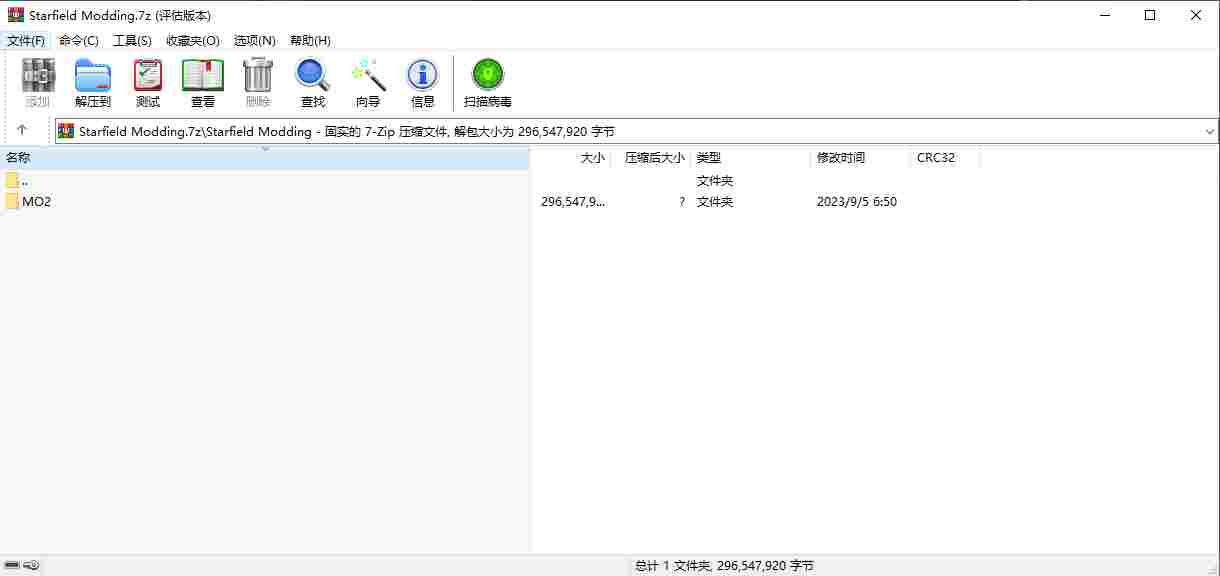Viewport: 1220px width, 576px height.
Task: Click MO2 size value 296,547,9...
Action: pos(573,201)
